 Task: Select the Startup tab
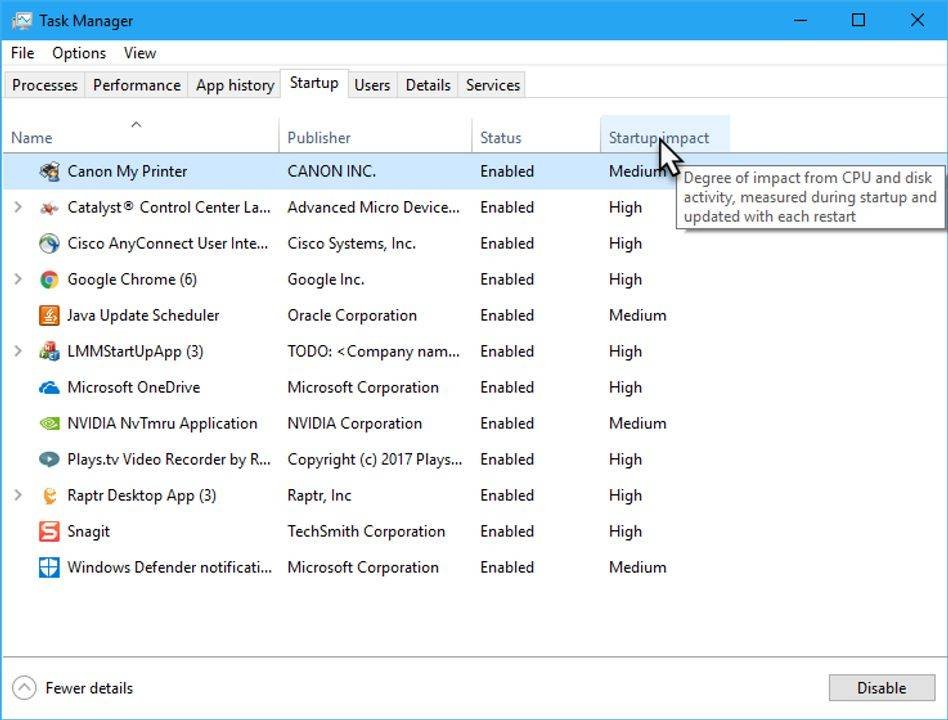click(x=314, y=83)
